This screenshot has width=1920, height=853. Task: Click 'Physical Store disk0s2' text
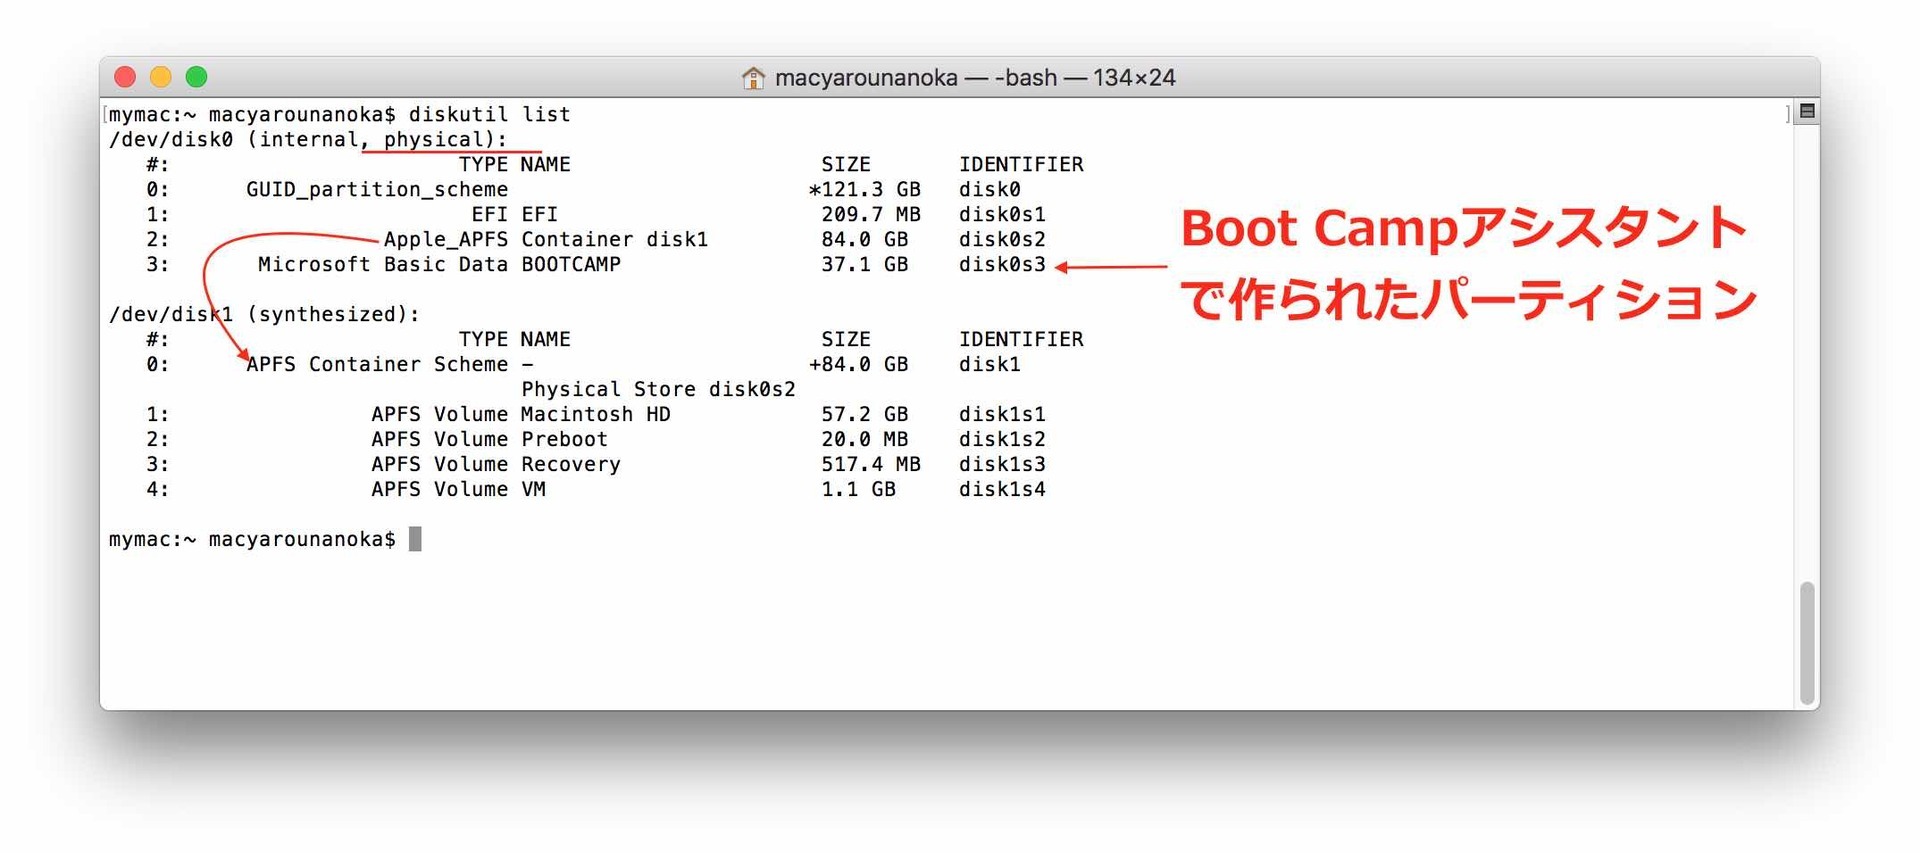pos(658,389)
